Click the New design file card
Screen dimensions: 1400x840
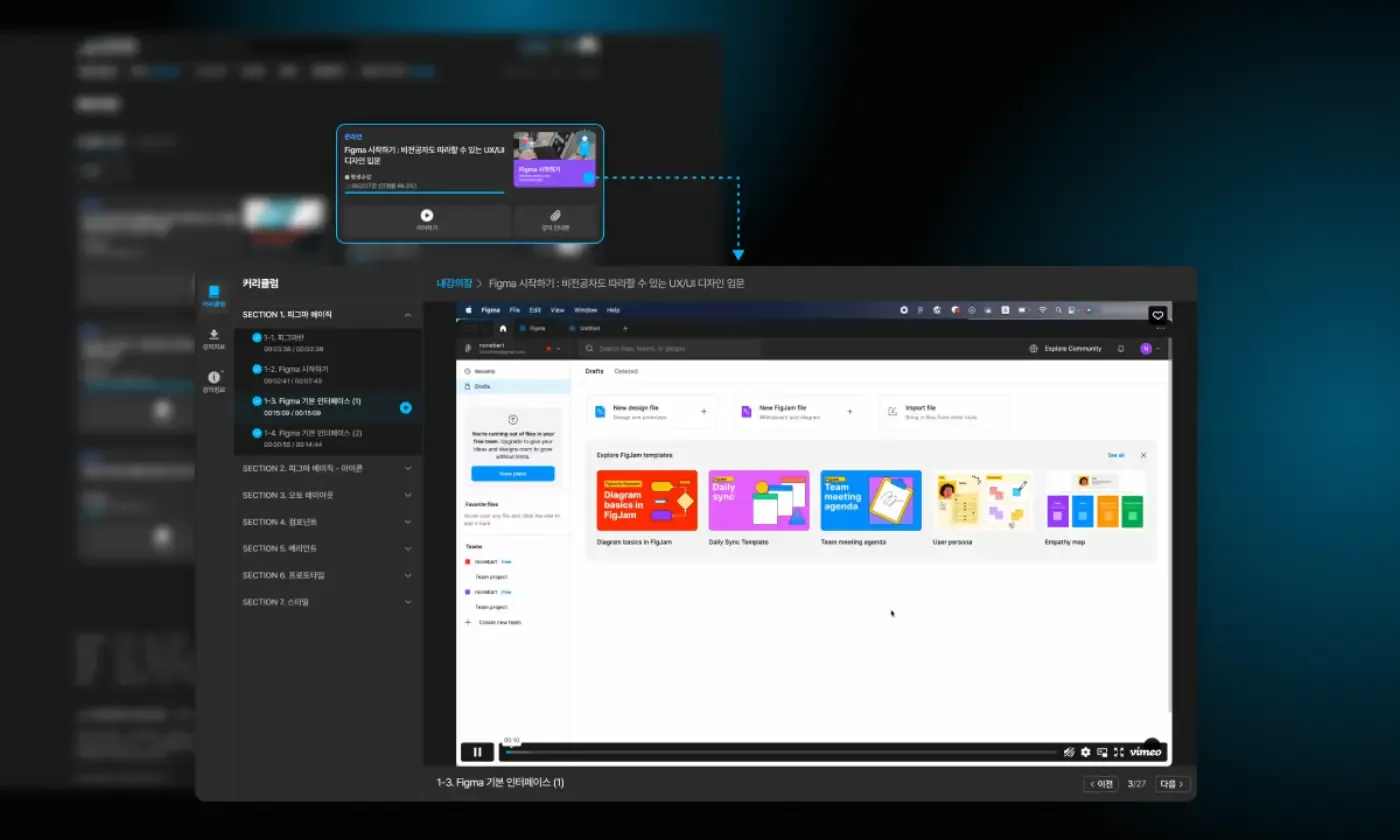point(652,412)
